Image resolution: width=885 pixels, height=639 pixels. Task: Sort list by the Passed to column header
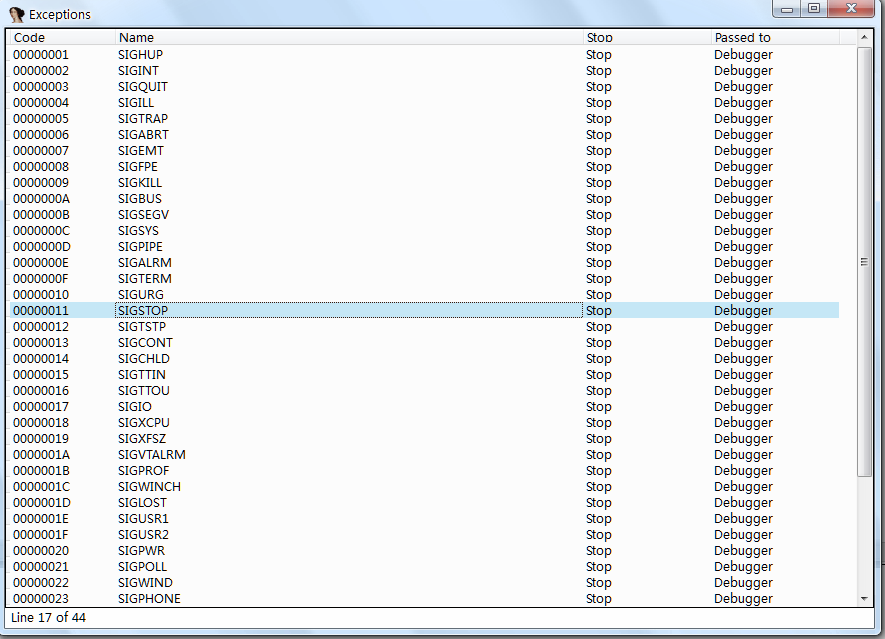(774, 37)
